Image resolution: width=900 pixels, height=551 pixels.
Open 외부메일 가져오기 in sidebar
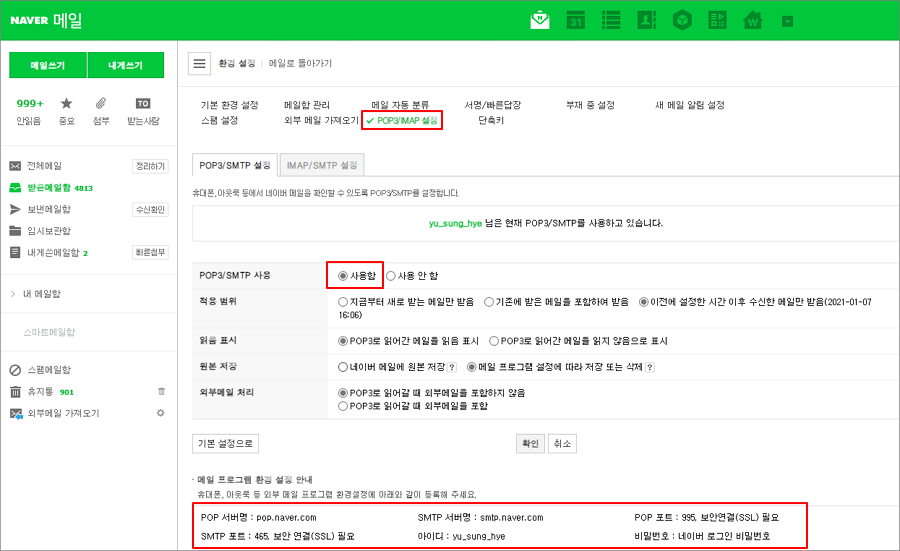click(63, 413)
